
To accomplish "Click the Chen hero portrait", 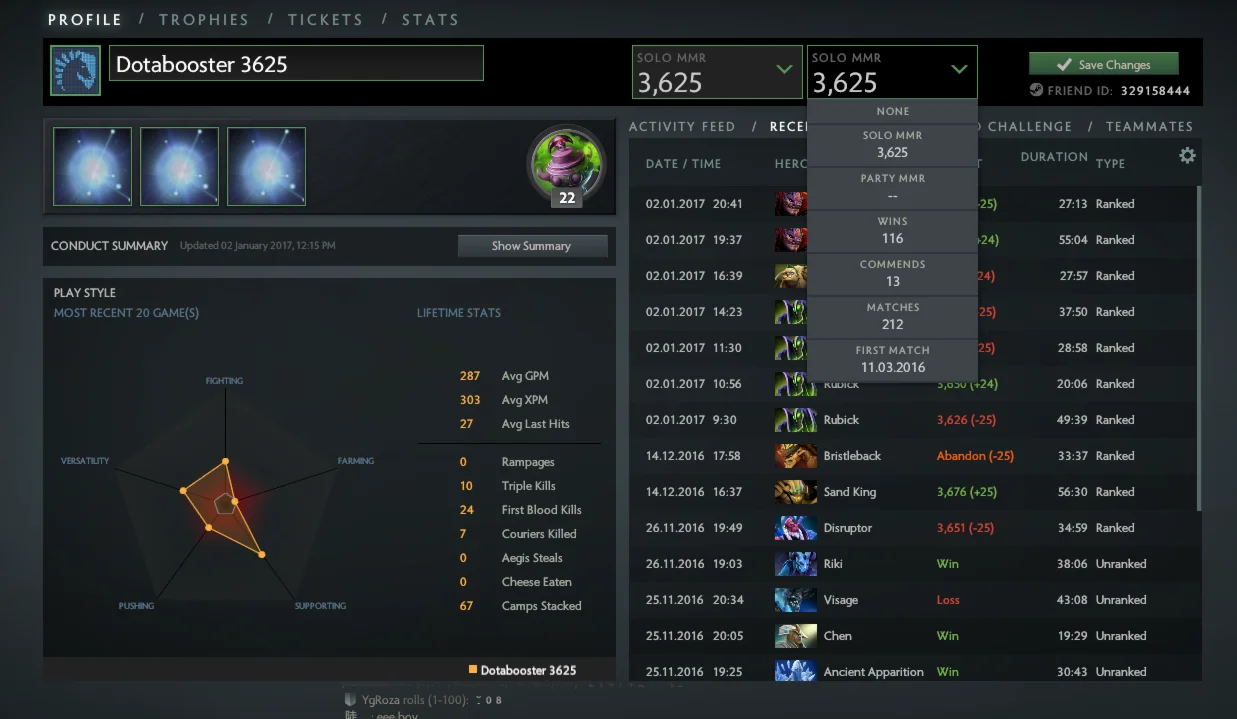I will coord(796,636).
